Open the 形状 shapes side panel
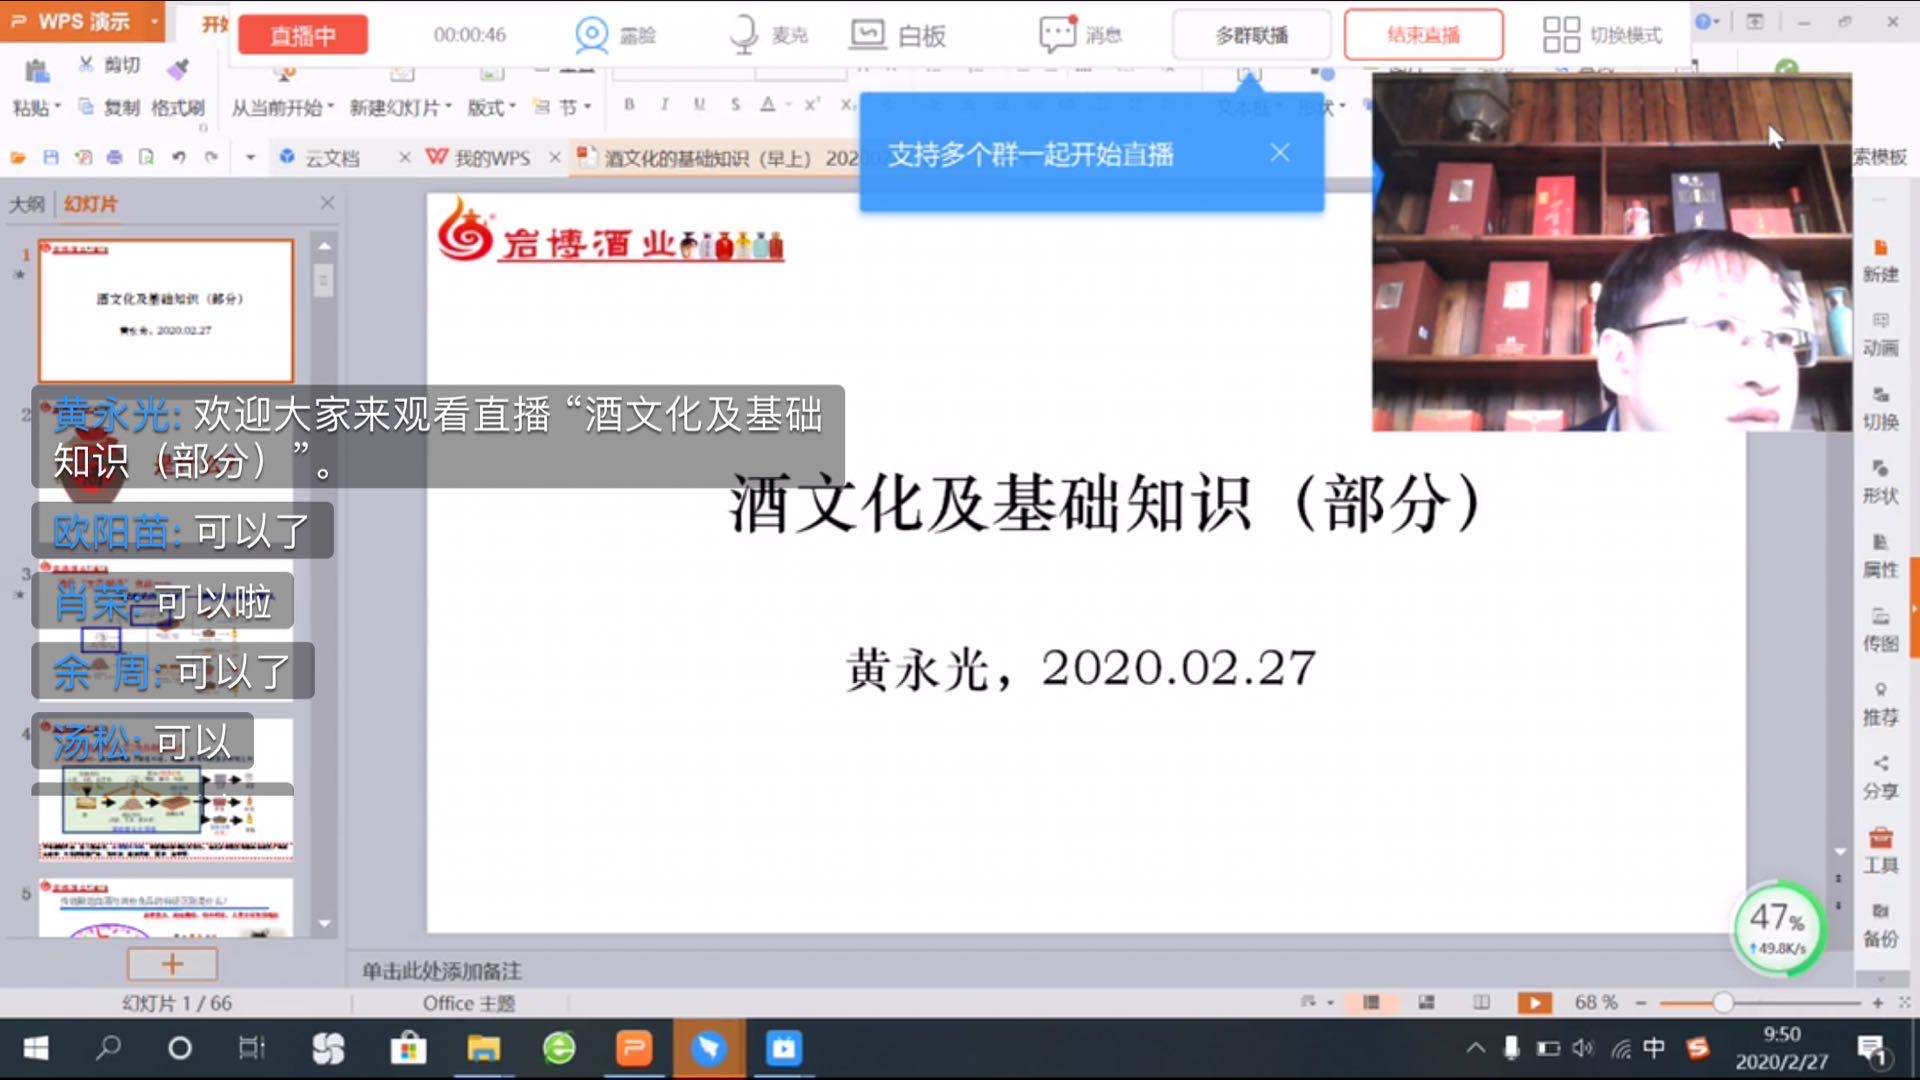This screenshot has width=1920, height=1080. point(1880,481)
